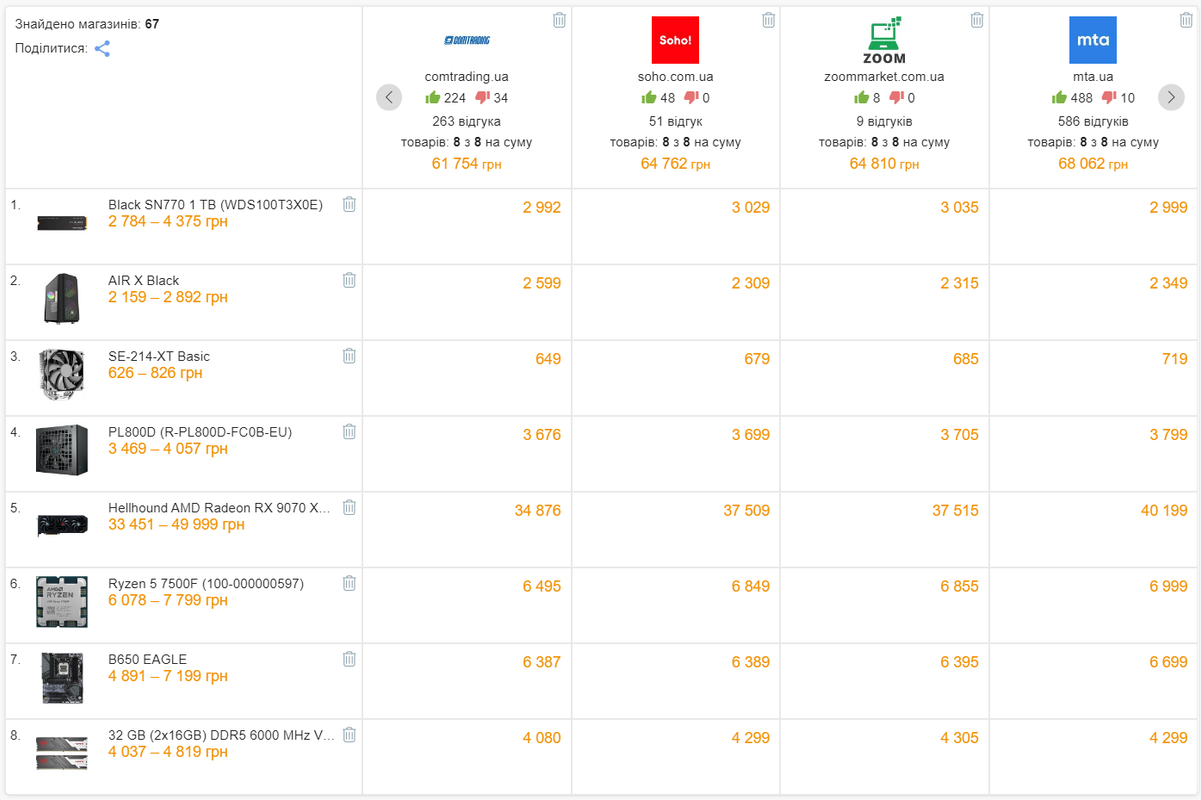Click the ZOOM store logo
Screen dimensions: 1201x800
pyautogui.click(x=884, y=41)
